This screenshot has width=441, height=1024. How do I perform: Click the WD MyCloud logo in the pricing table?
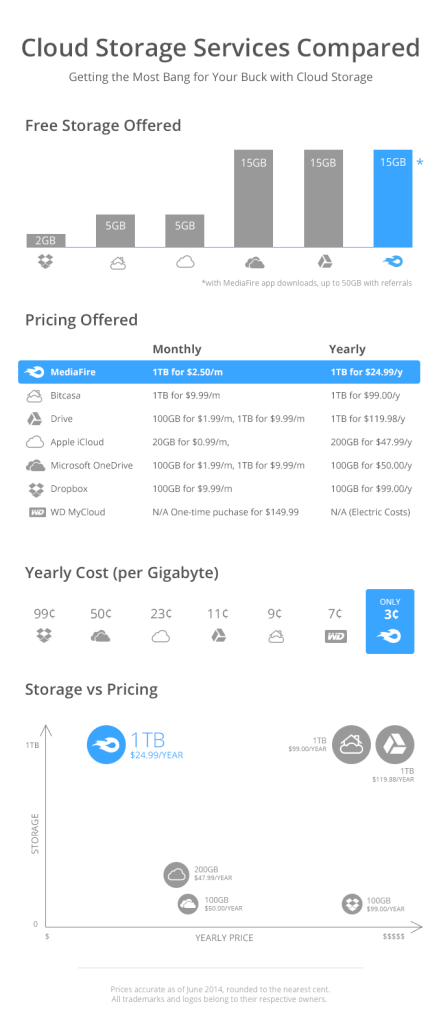[37, 512]
